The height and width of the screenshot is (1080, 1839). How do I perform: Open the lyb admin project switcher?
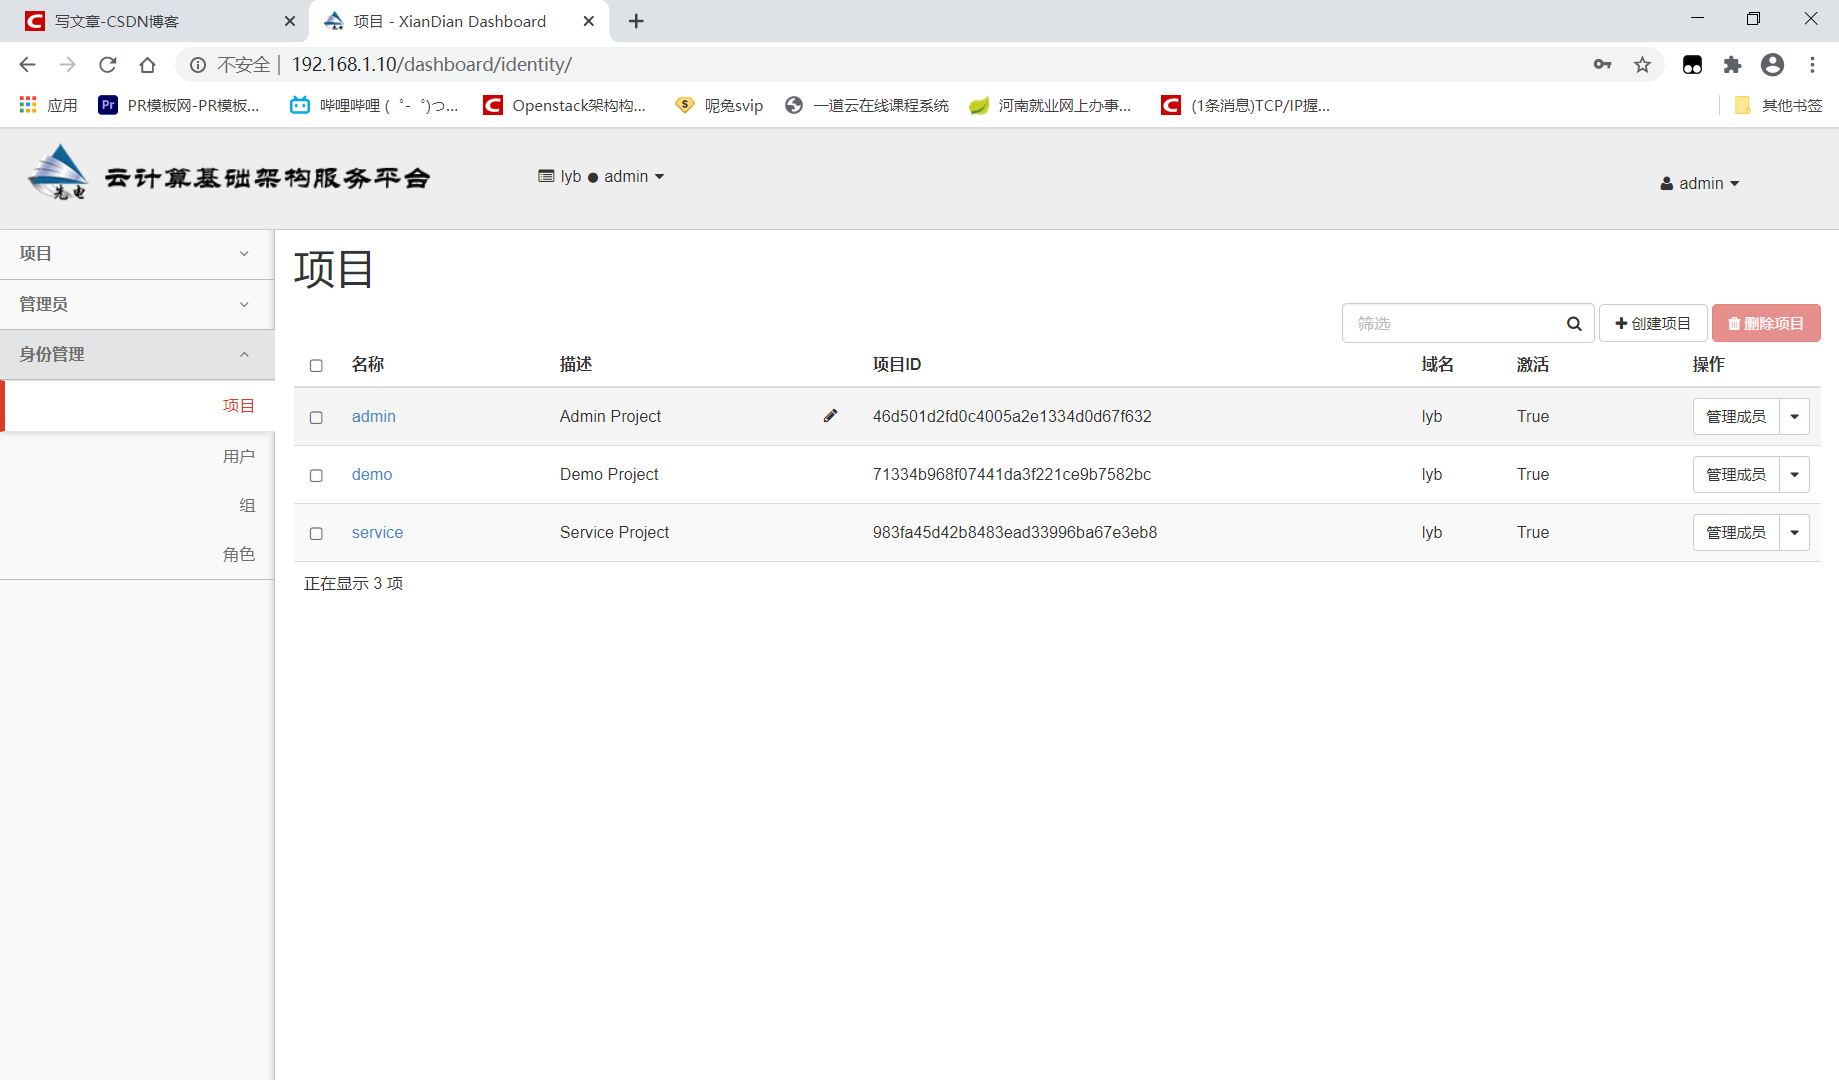pyautogui.click(x=601, y=177)
